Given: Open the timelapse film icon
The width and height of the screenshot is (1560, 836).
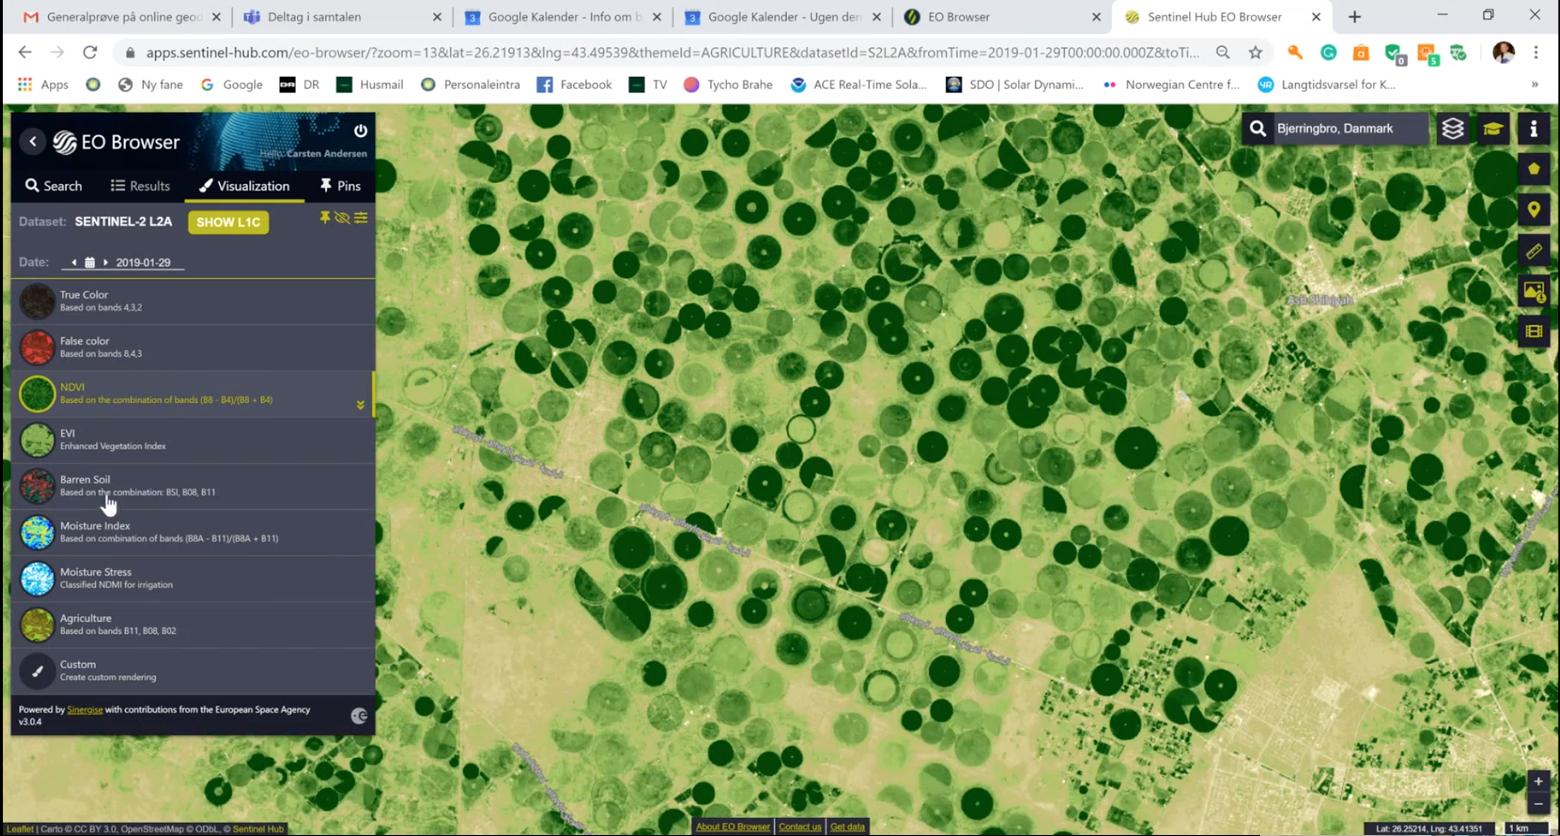Looking at the screenshot, I should pos(1534,331).
